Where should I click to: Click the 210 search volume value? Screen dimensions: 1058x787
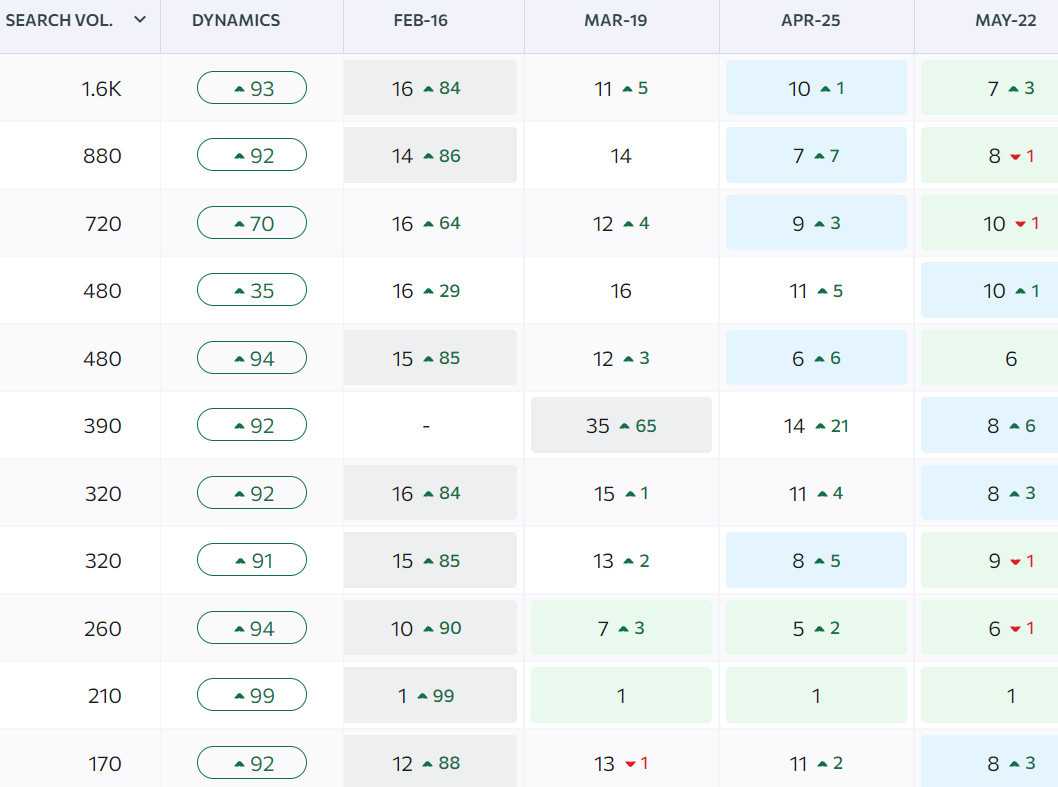point(104,696)
